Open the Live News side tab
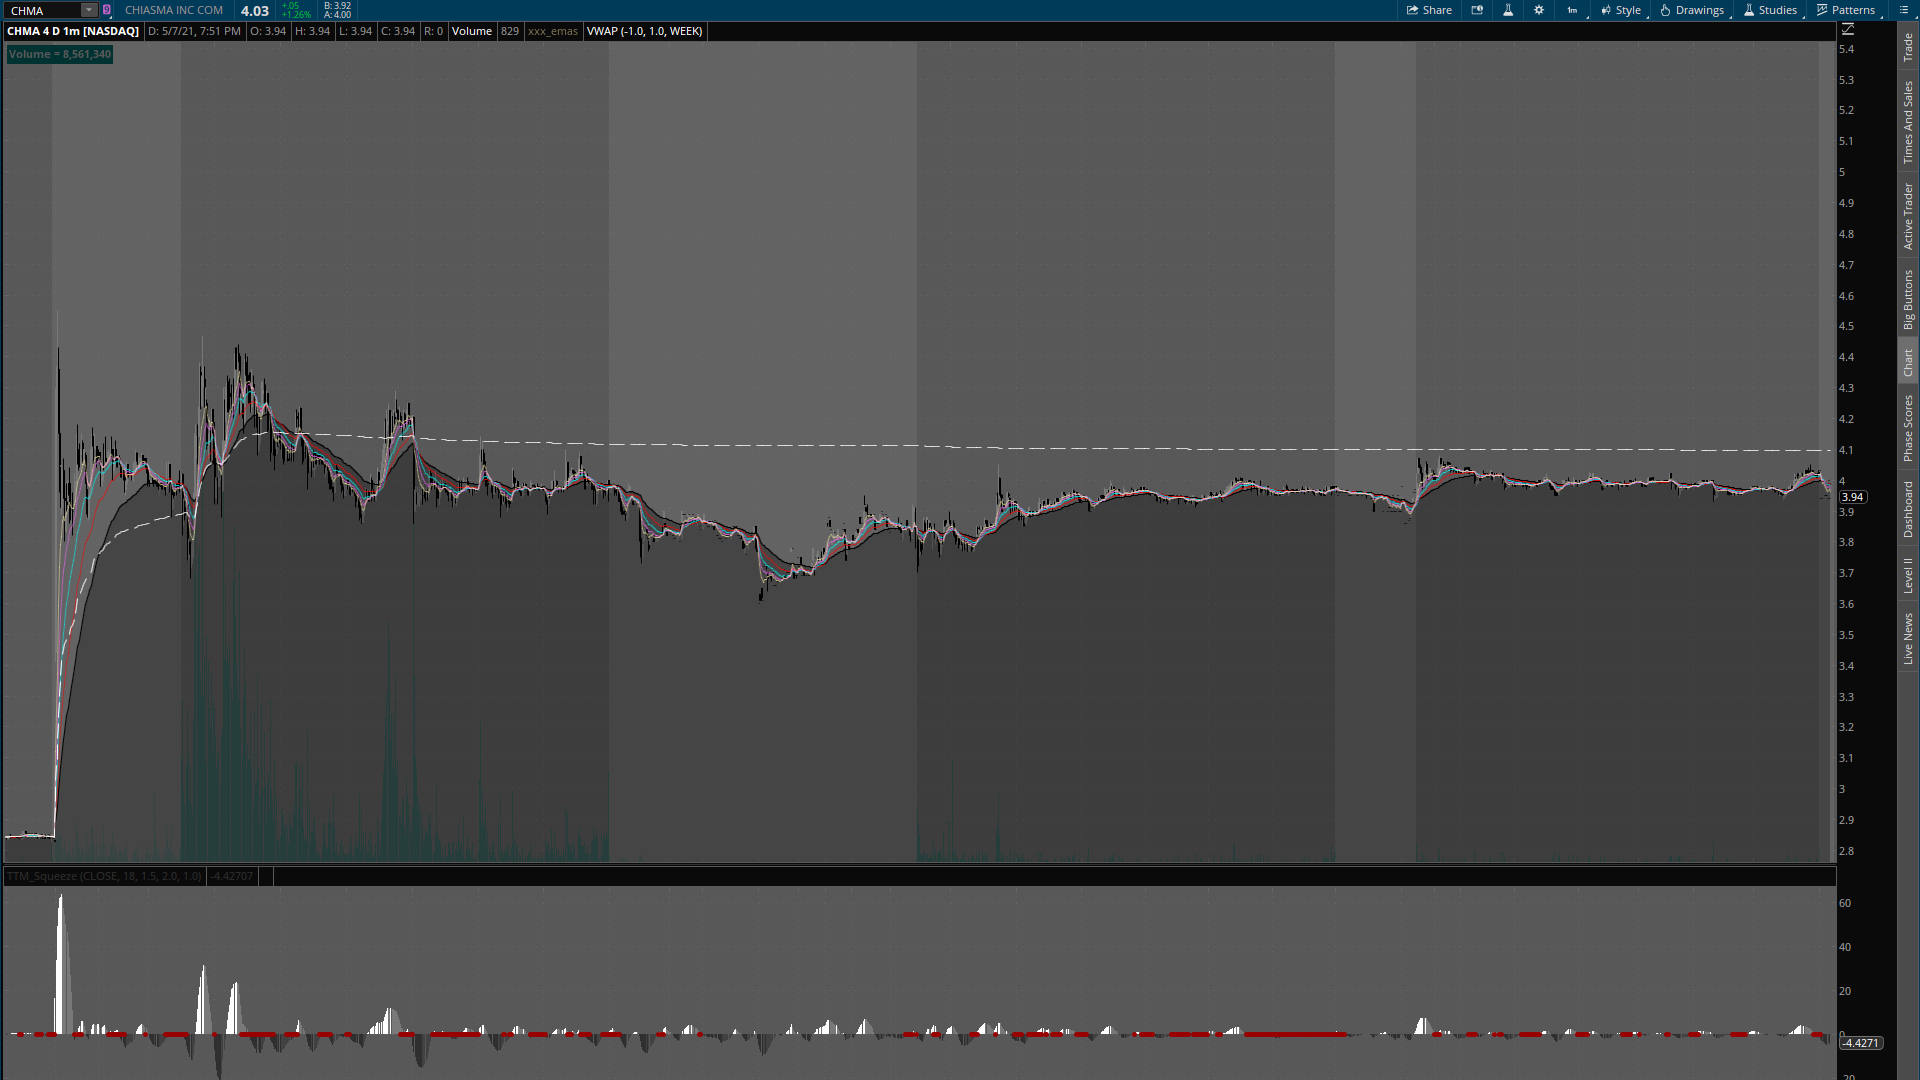This screenshot has width=1920, height=1080. coord(1908,639)
